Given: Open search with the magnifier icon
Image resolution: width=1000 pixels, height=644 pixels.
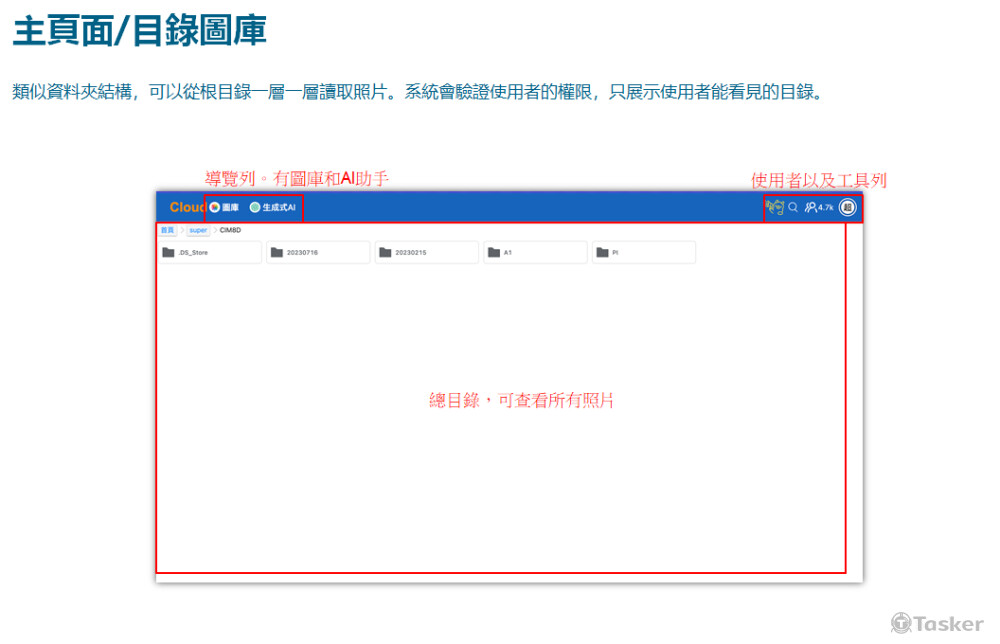Looking at the screenshot, I should click(793, 207).
